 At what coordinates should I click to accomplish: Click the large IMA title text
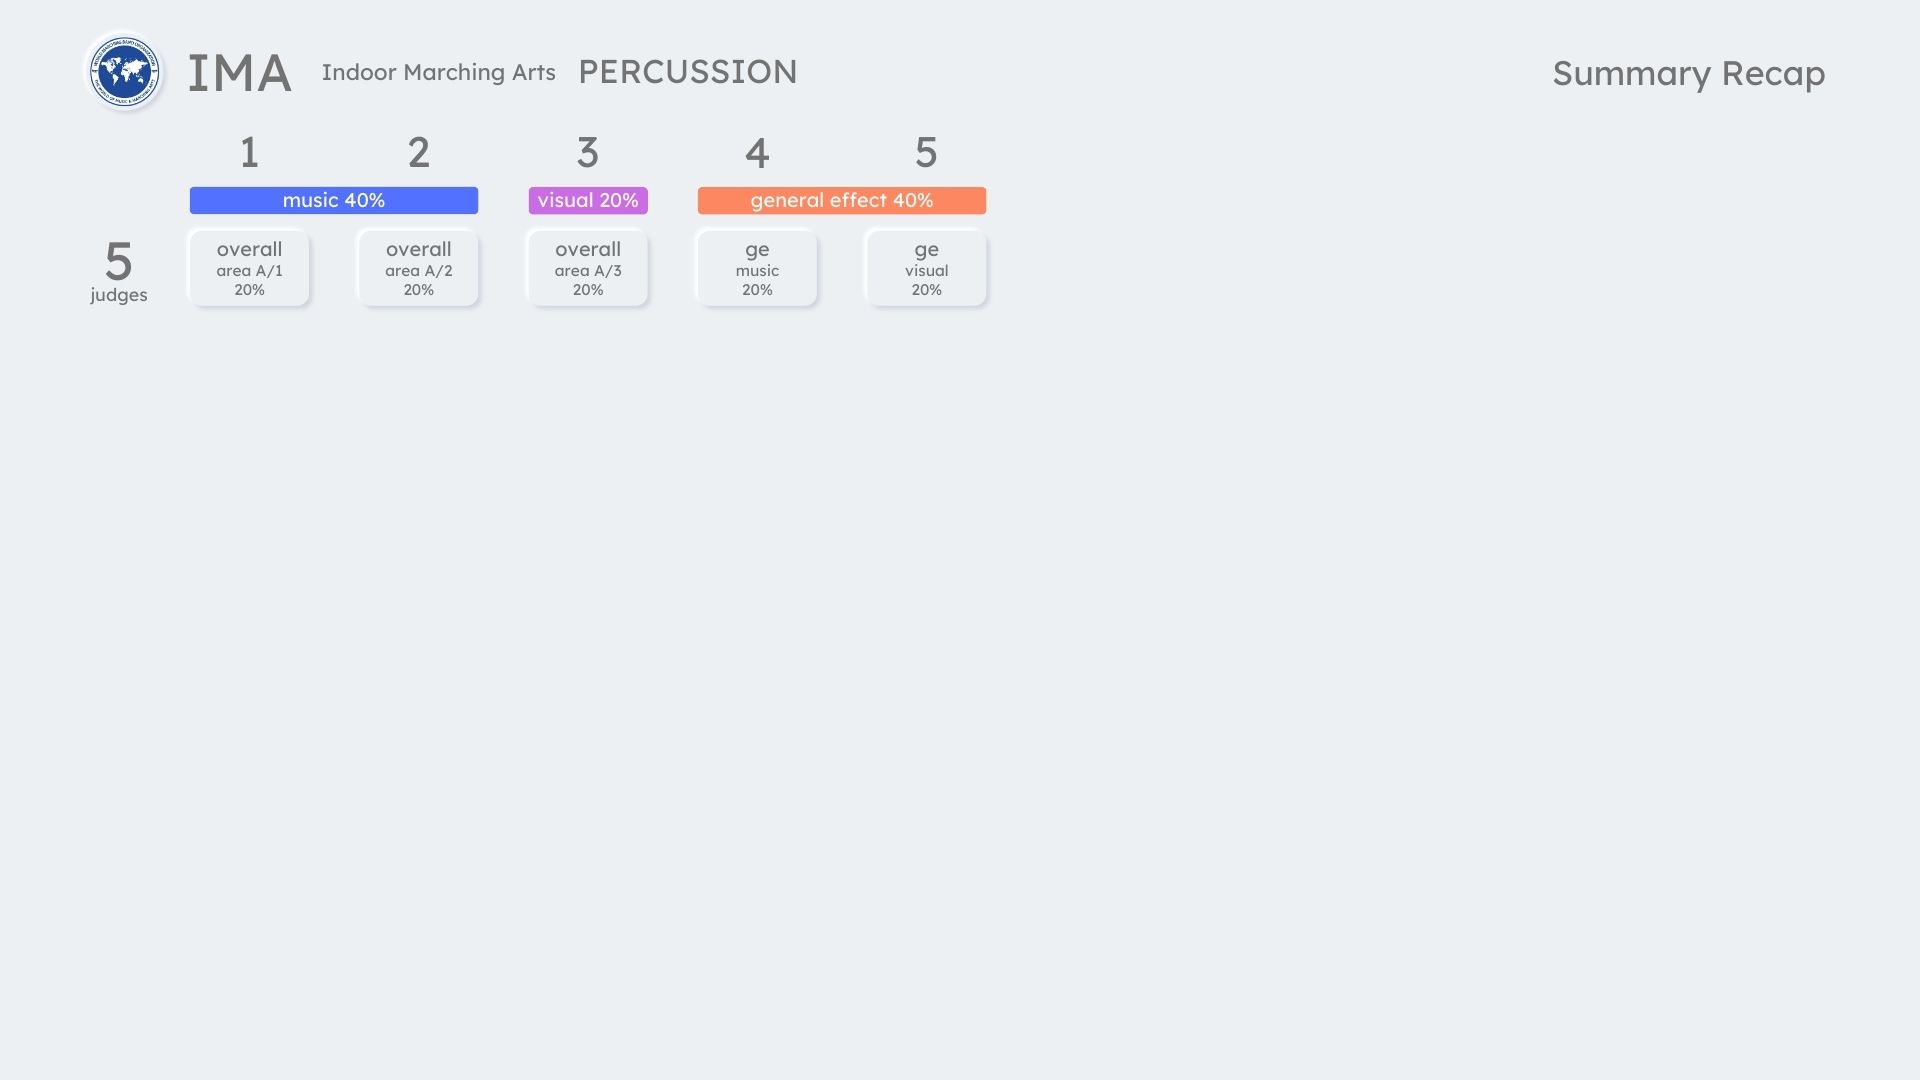(x=240, y=74)
